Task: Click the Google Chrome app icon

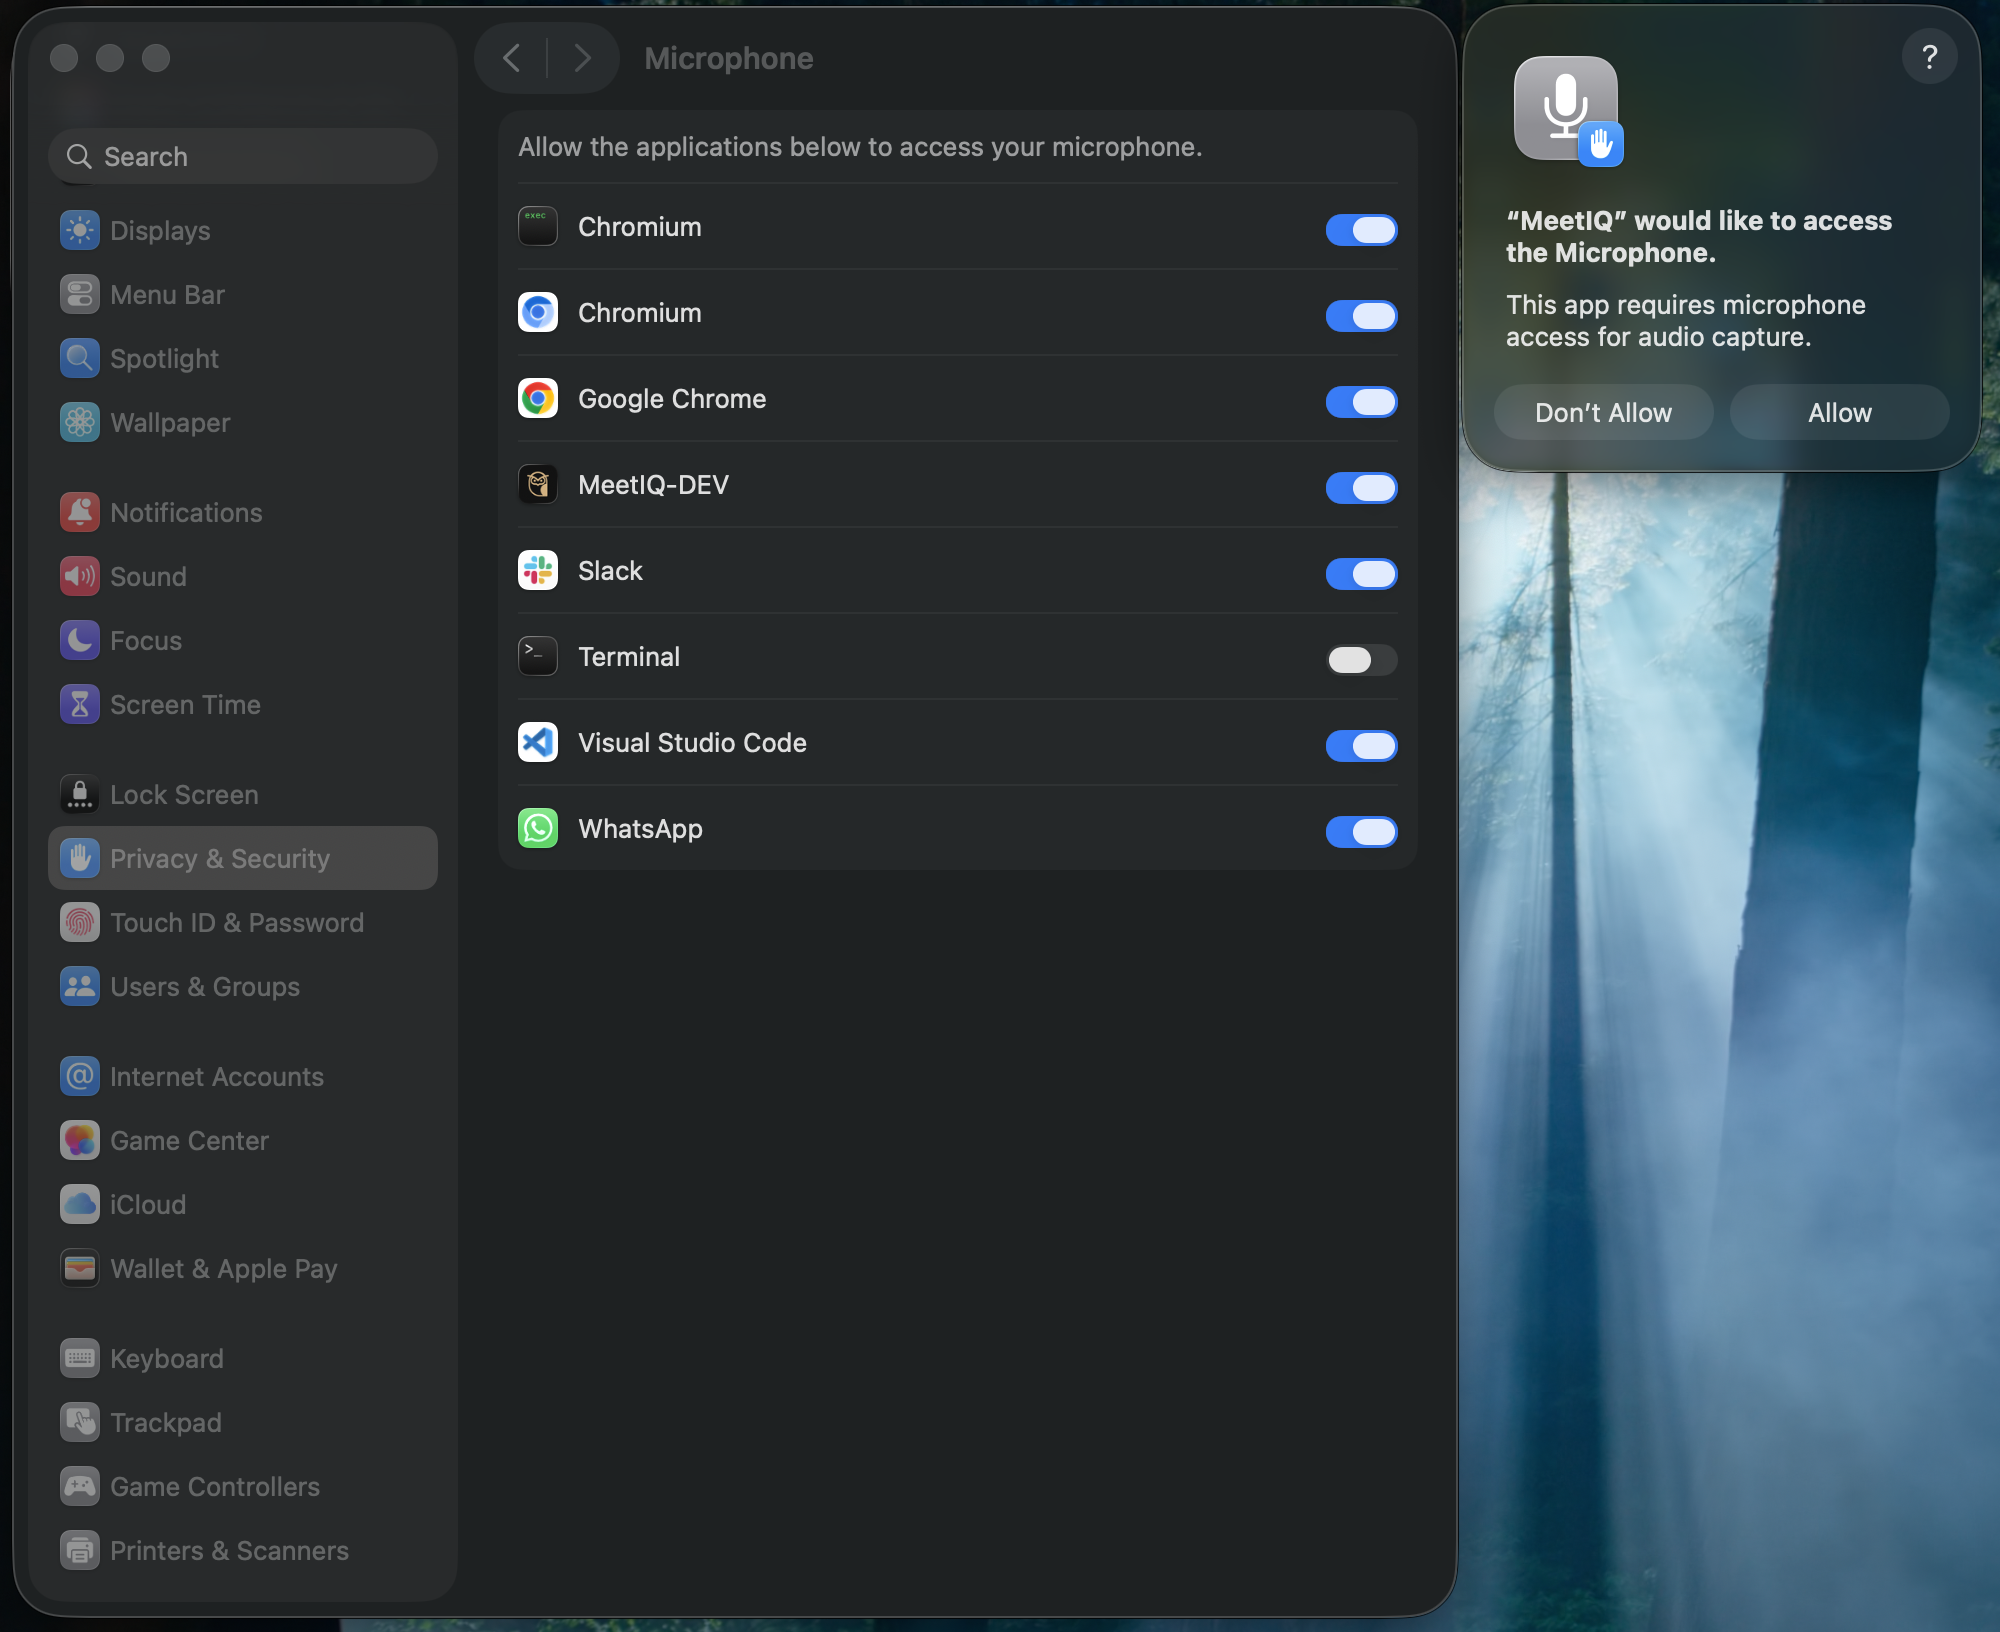Action: click(538, 399)
